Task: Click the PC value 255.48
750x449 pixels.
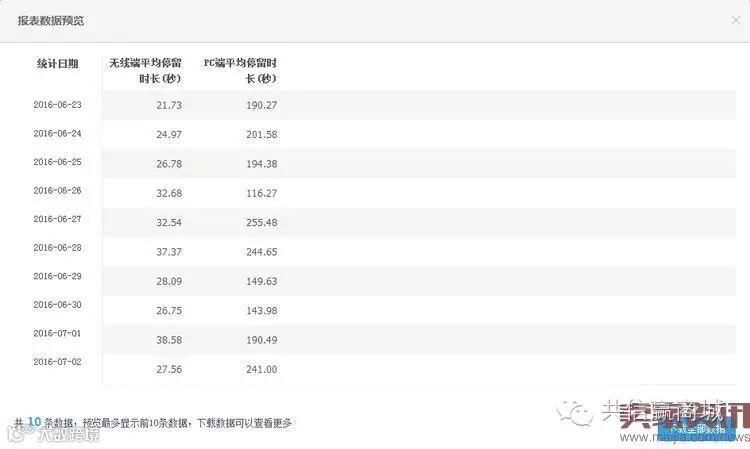Action: tap(262, 222)
